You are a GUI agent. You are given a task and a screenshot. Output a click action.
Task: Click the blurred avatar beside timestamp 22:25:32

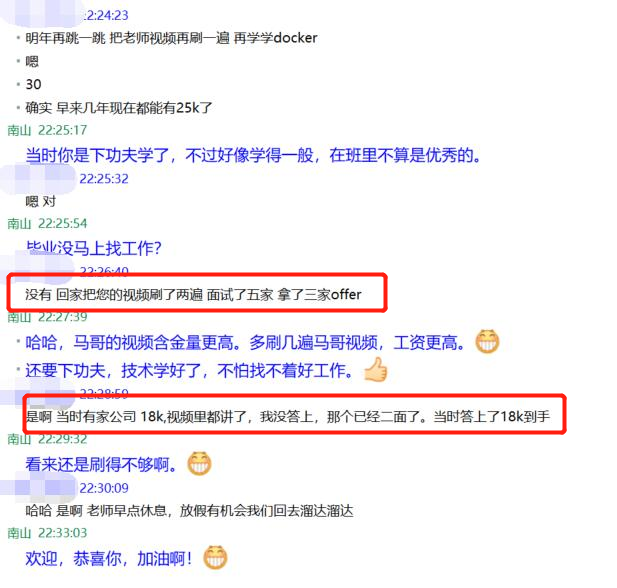point(38,179)
